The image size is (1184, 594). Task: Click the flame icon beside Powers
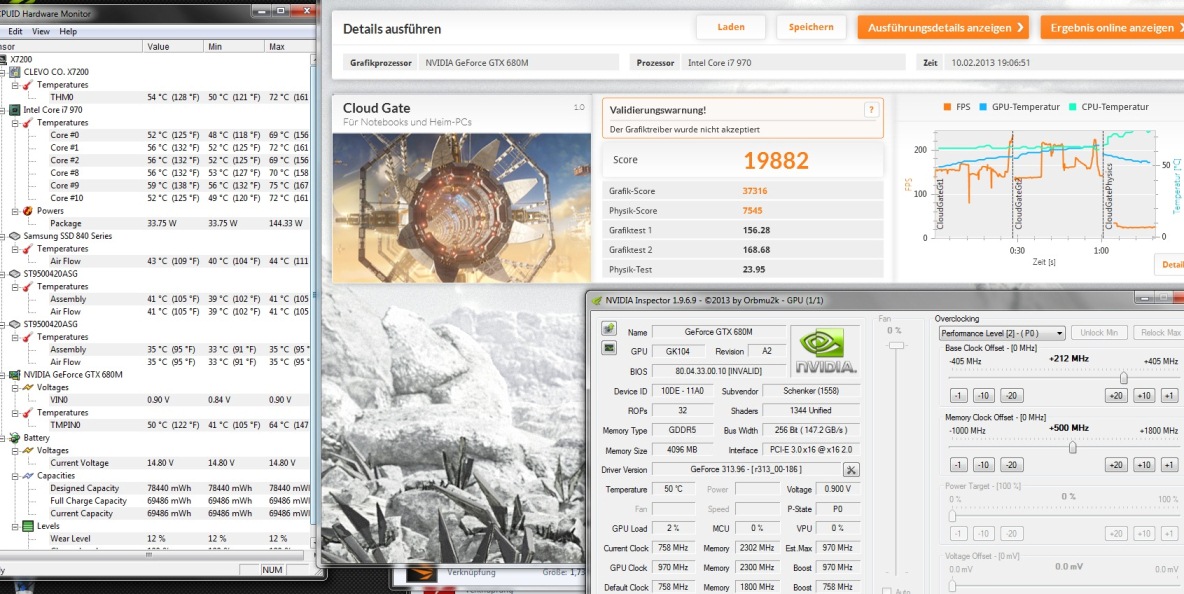click(29, 211)
